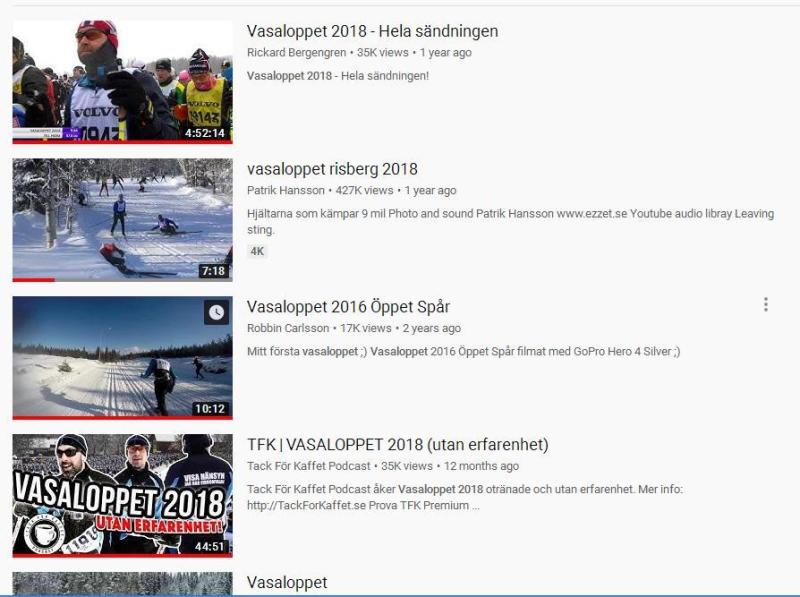Click title TFK | VASALOPPET 2018 (utan erfarenhet)
800x597 pixels.
pyautogui.click(x=397, y=444)
